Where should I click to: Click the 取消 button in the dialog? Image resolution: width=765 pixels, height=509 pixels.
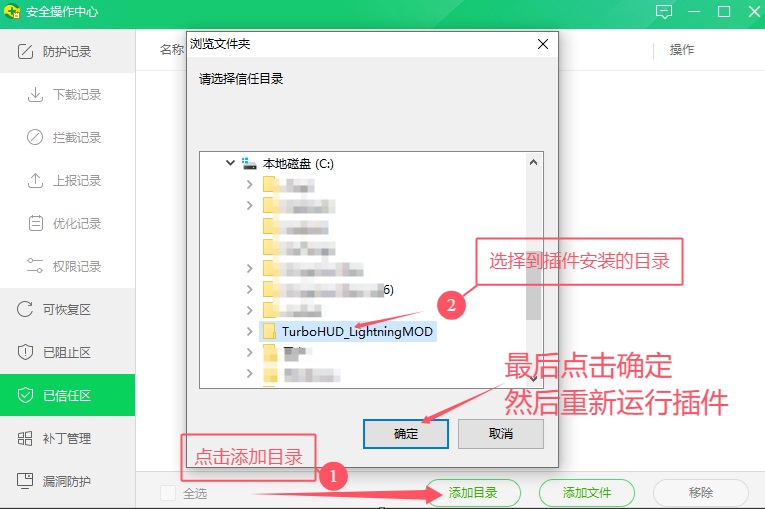(x=500, y=434)
